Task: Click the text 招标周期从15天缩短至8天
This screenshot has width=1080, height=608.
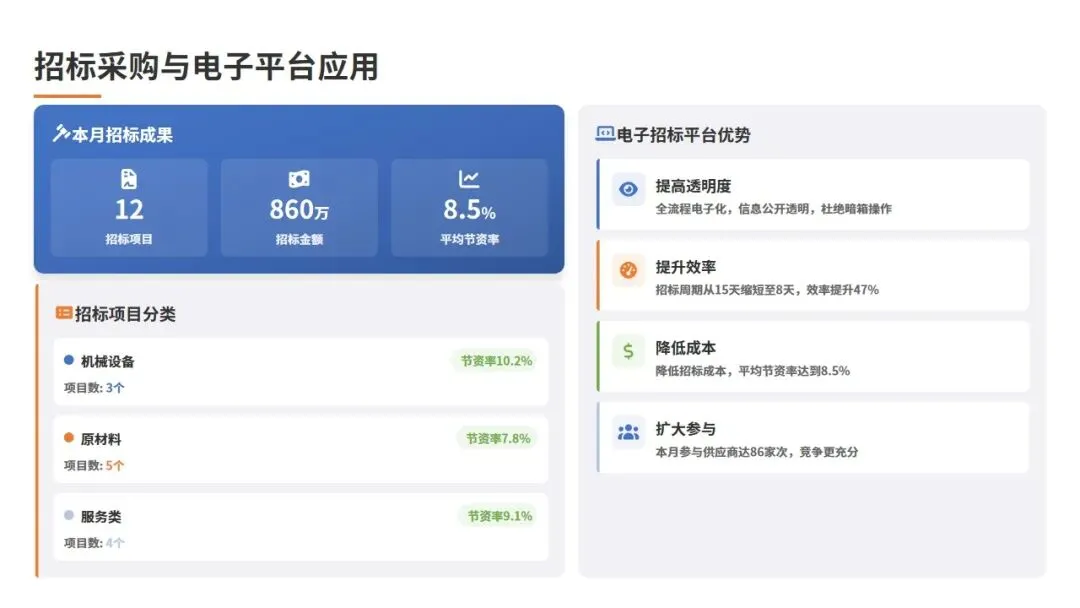Action: point(725,290)
